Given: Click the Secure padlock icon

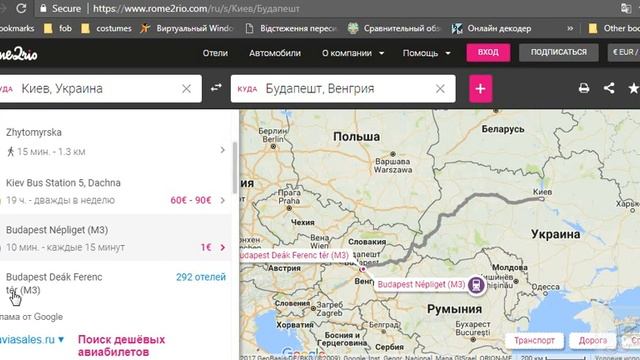Looking at the screenshot, I should click(x=43, y=8).
